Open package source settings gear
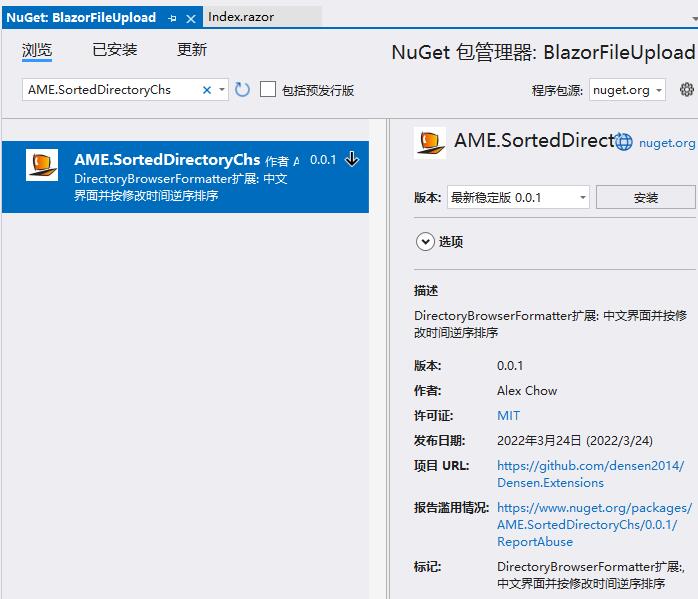 click(686, 90)
